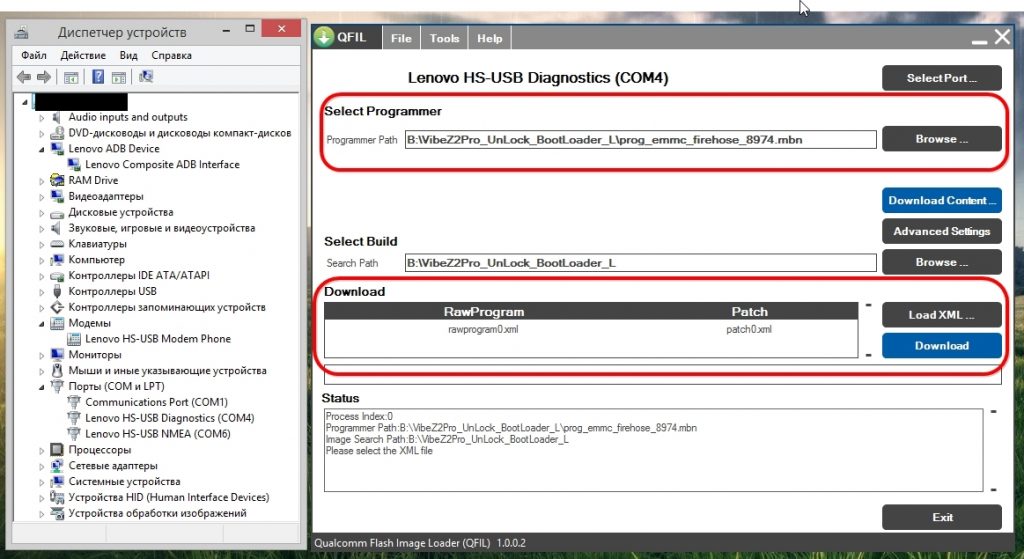Select the Дисковые устройства drive icon

(57, 212)
